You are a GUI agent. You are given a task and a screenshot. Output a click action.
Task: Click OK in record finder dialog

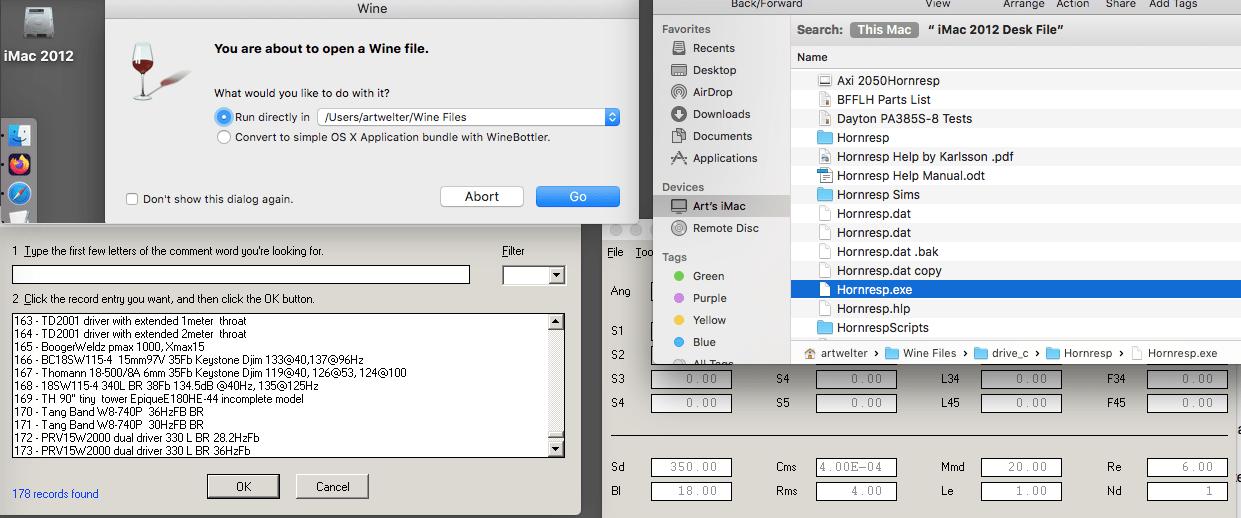243,486
